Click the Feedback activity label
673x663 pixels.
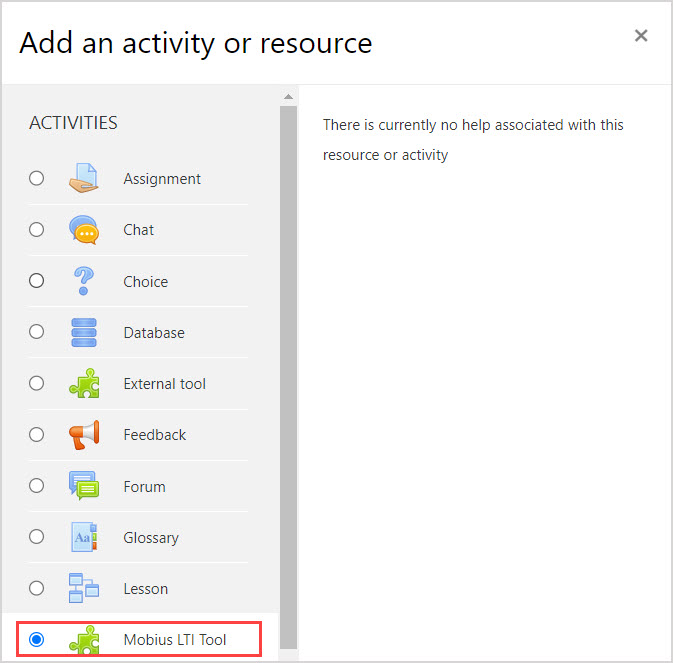coord(155,435)
